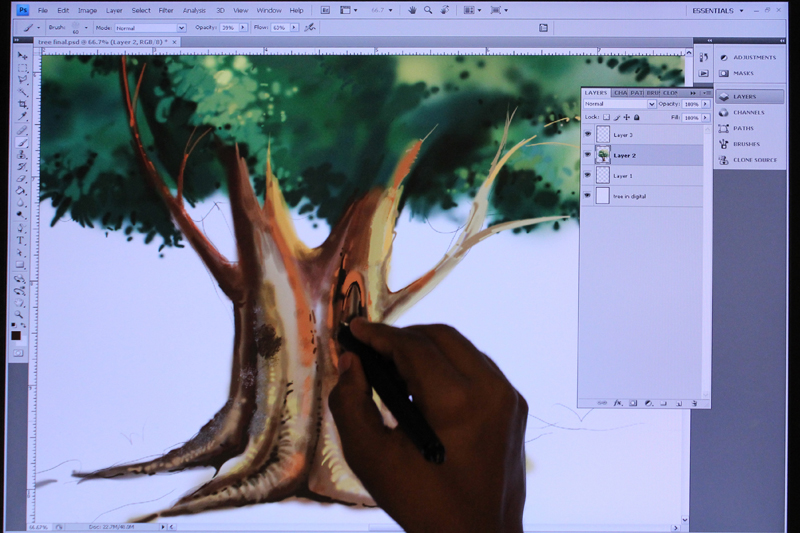The image size is (800, 533).
Task: Open the Layer menu
Action: coord(114,10)
